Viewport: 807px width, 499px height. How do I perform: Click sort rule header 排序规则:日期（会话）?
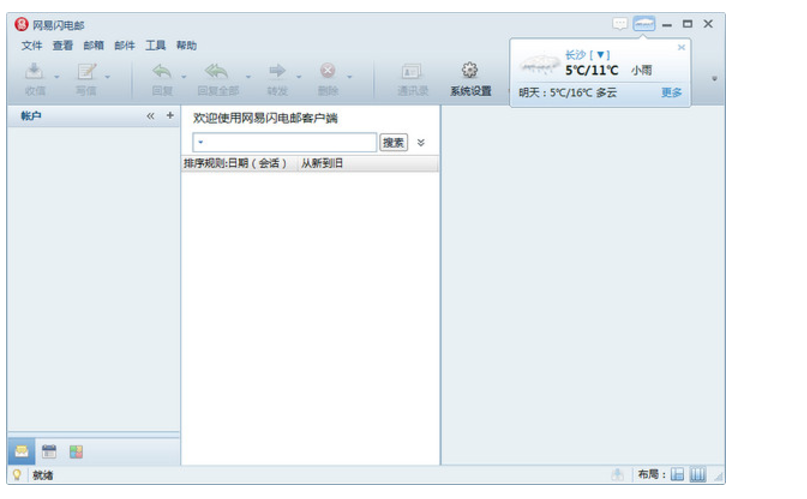[x=235, y=163]
